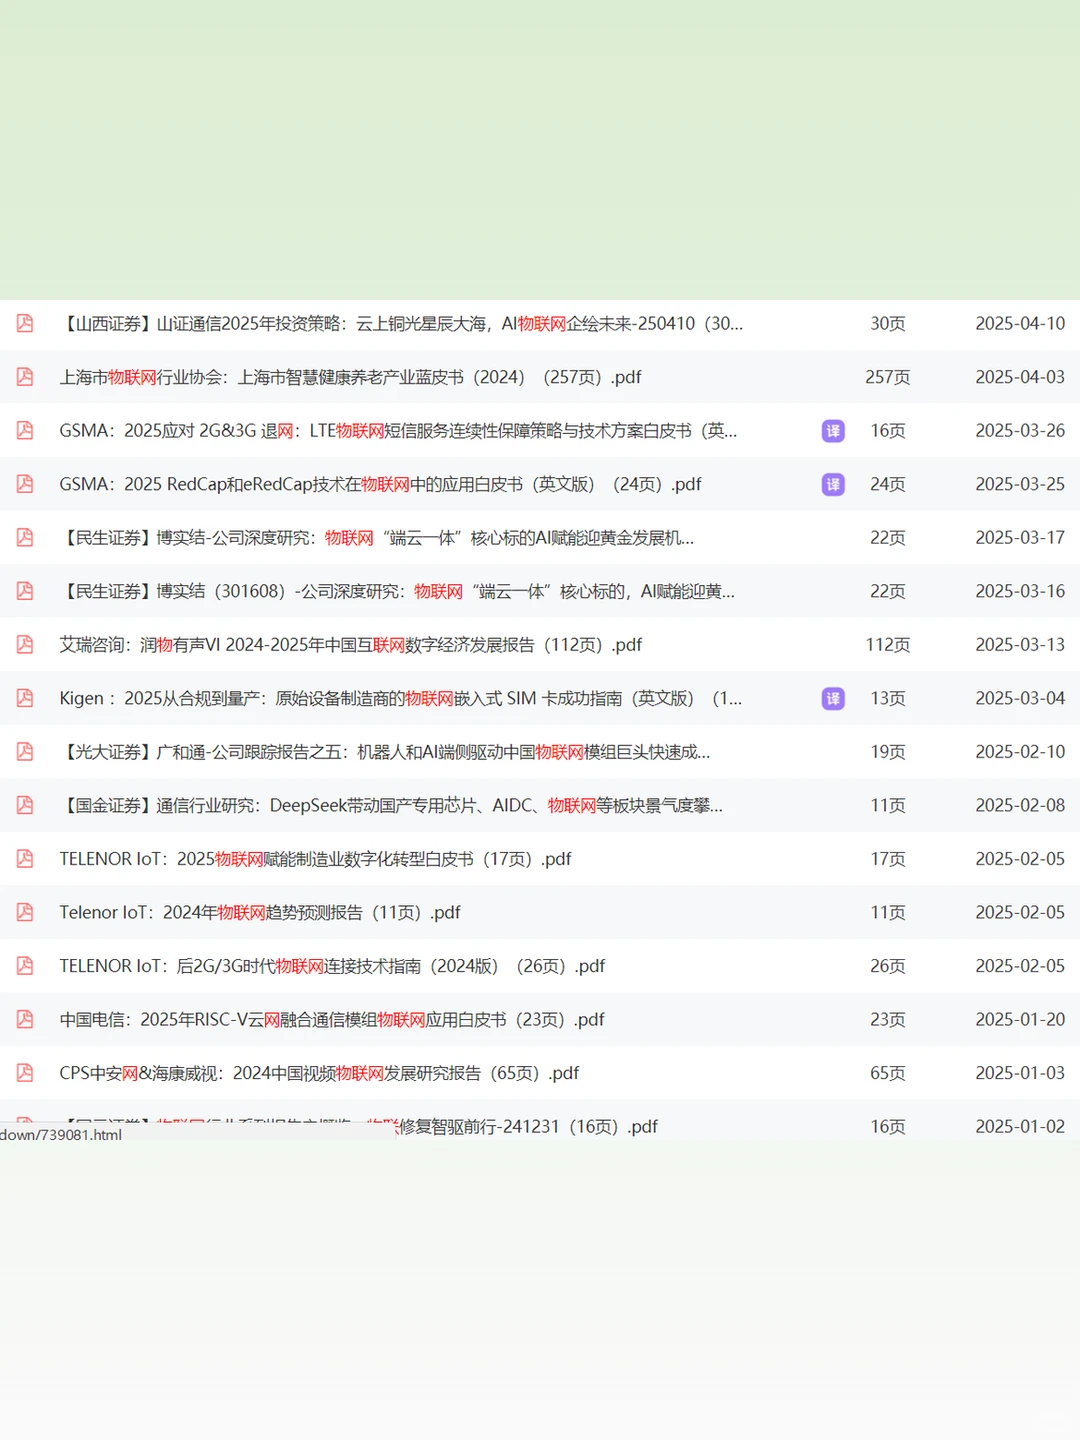Open Telenor IoT 2024年物联网趋势预测报告
The width and height of the screenshot is (1080, 1440).
(260, 912)
